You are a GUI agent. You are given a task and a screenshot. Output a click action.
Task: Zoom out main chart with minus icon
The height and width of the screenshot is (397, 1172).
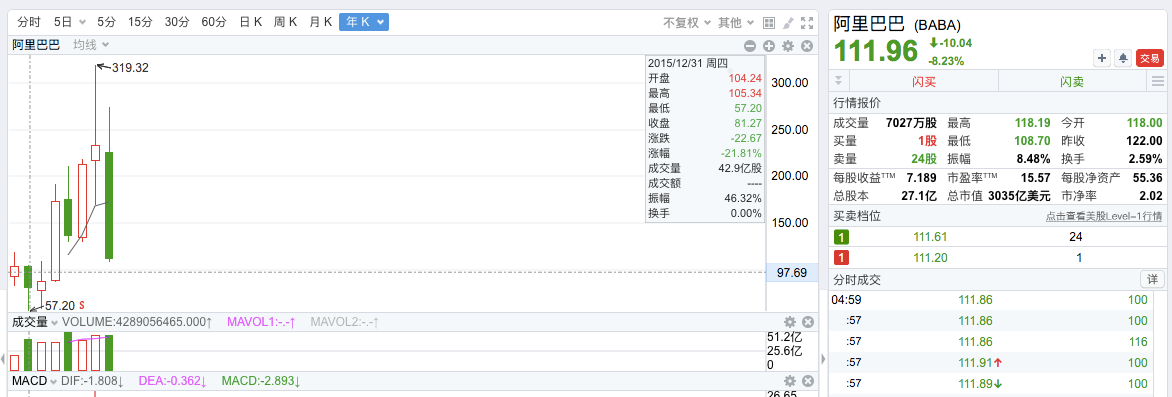(x=750, y=46)
